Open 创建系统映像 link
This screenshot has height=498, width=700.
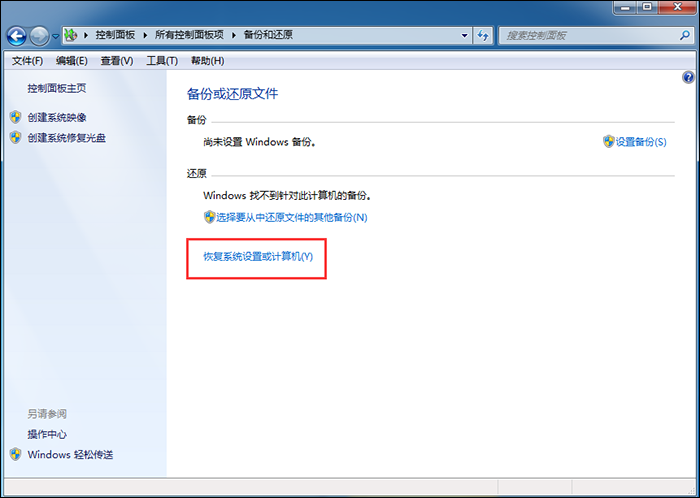(x=57, y=117)
